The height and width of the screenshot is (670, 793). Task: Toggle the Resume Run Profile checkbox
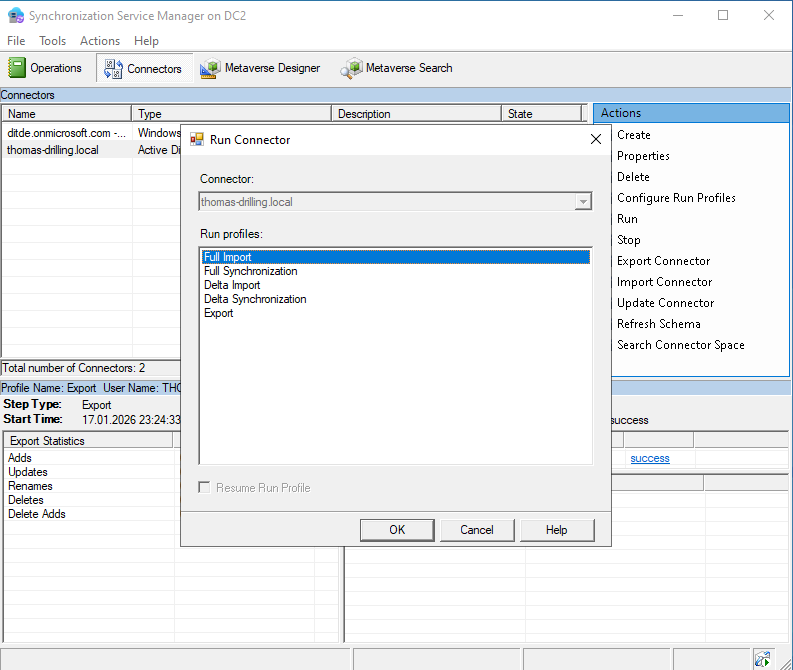tap(204, 487)
